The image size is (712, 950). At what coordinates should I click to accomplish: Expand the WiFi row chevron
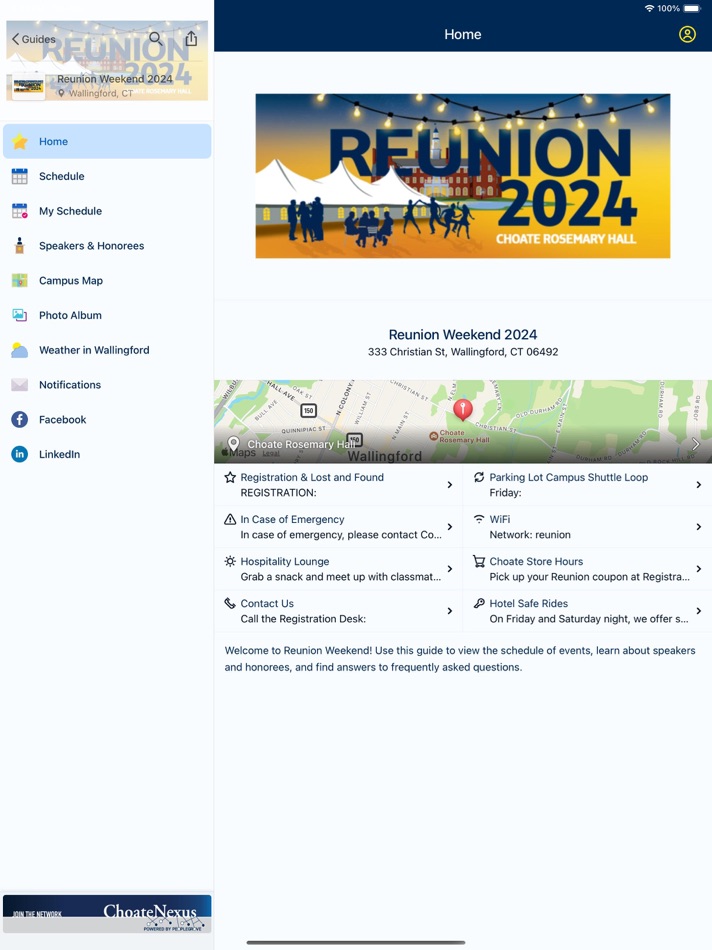[x=699, y=527]
